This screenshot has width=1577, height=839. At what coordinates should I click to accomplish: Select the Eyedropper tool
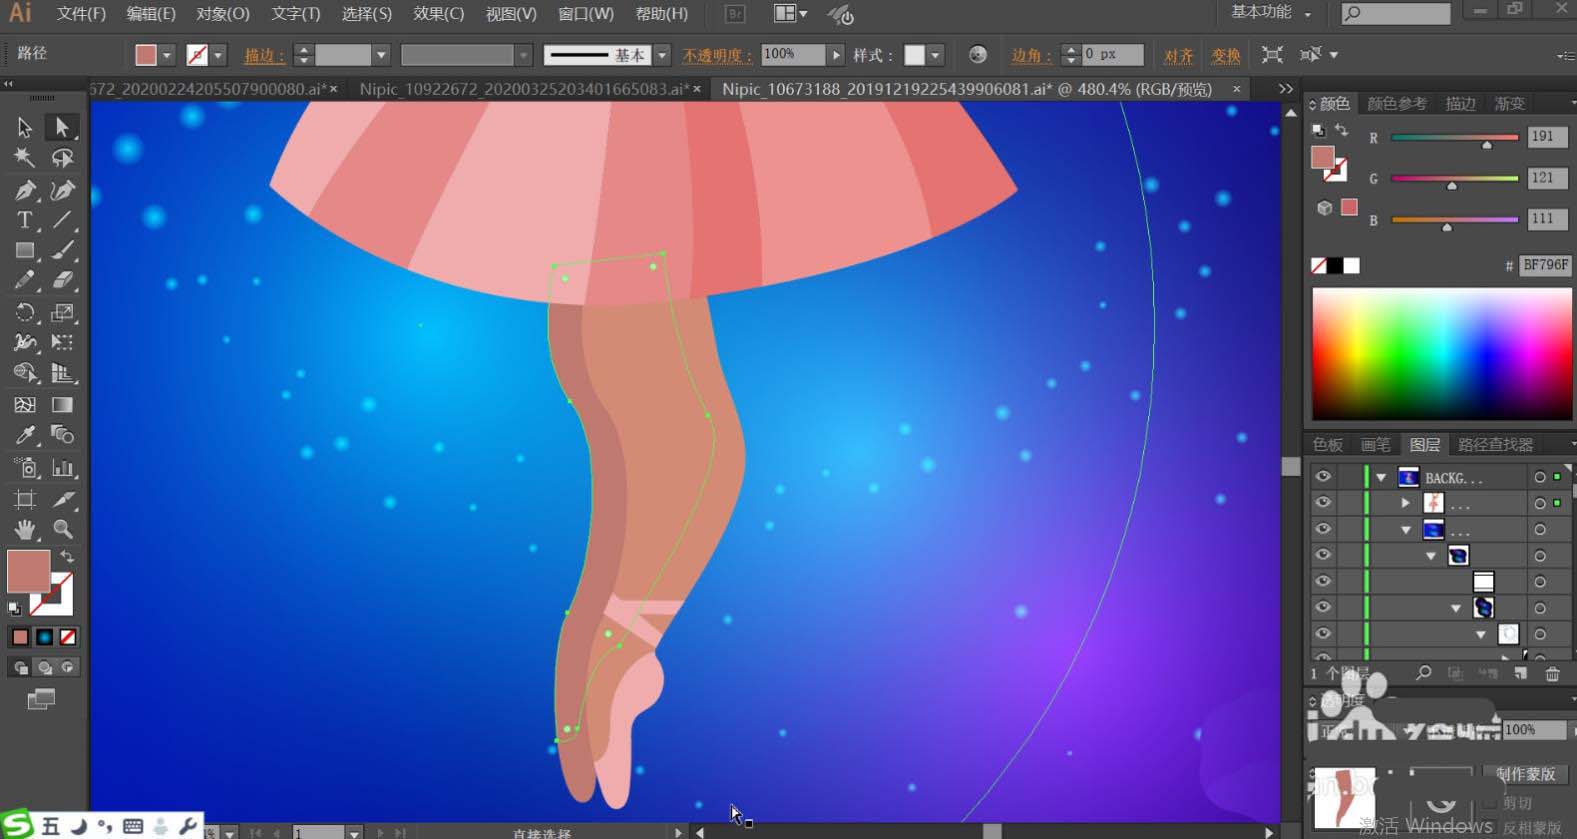click(24, 436)
